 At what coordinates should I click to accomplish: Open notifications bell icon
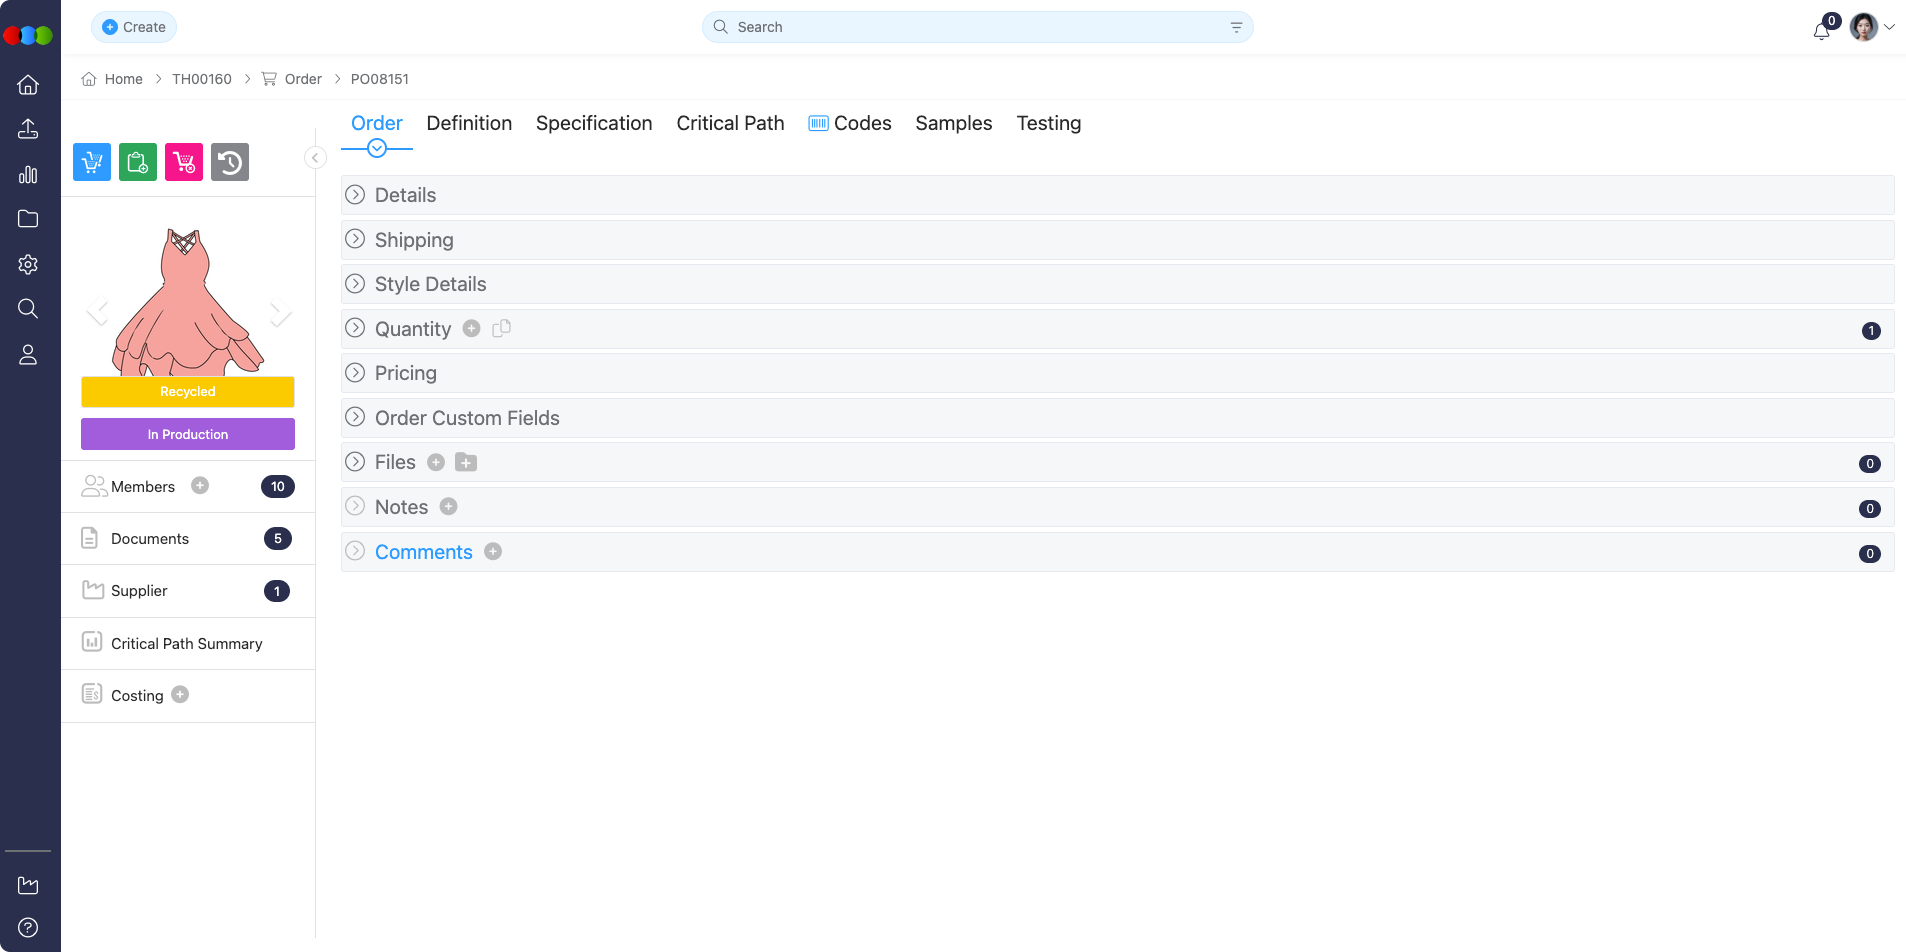click(1821, 30)
